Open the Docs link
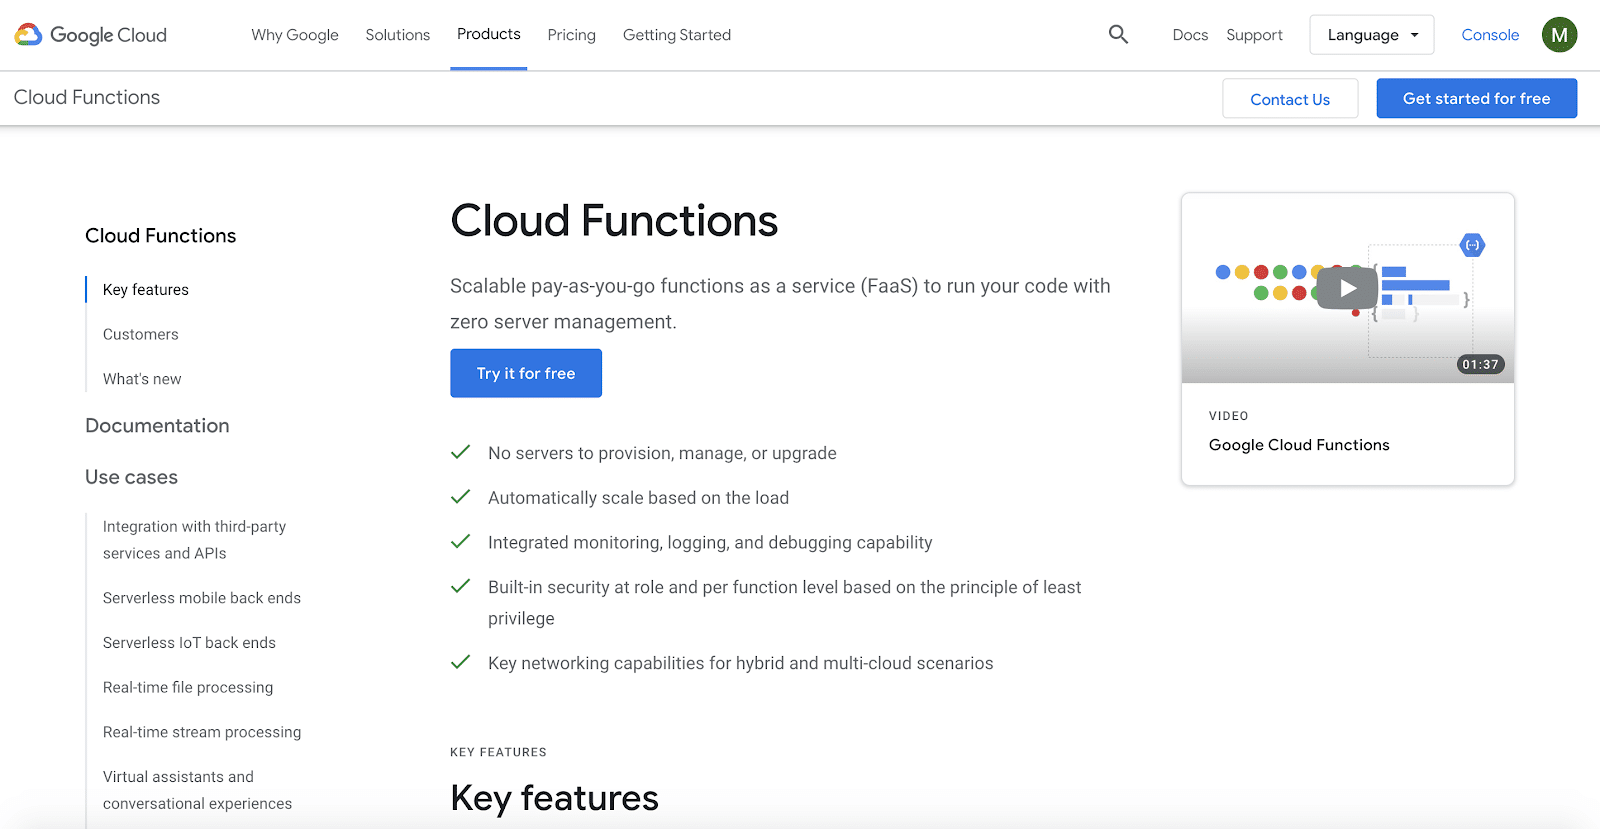Viewport: 1600px width, 829px height. pyautogui.click(x=1190, y=35)
